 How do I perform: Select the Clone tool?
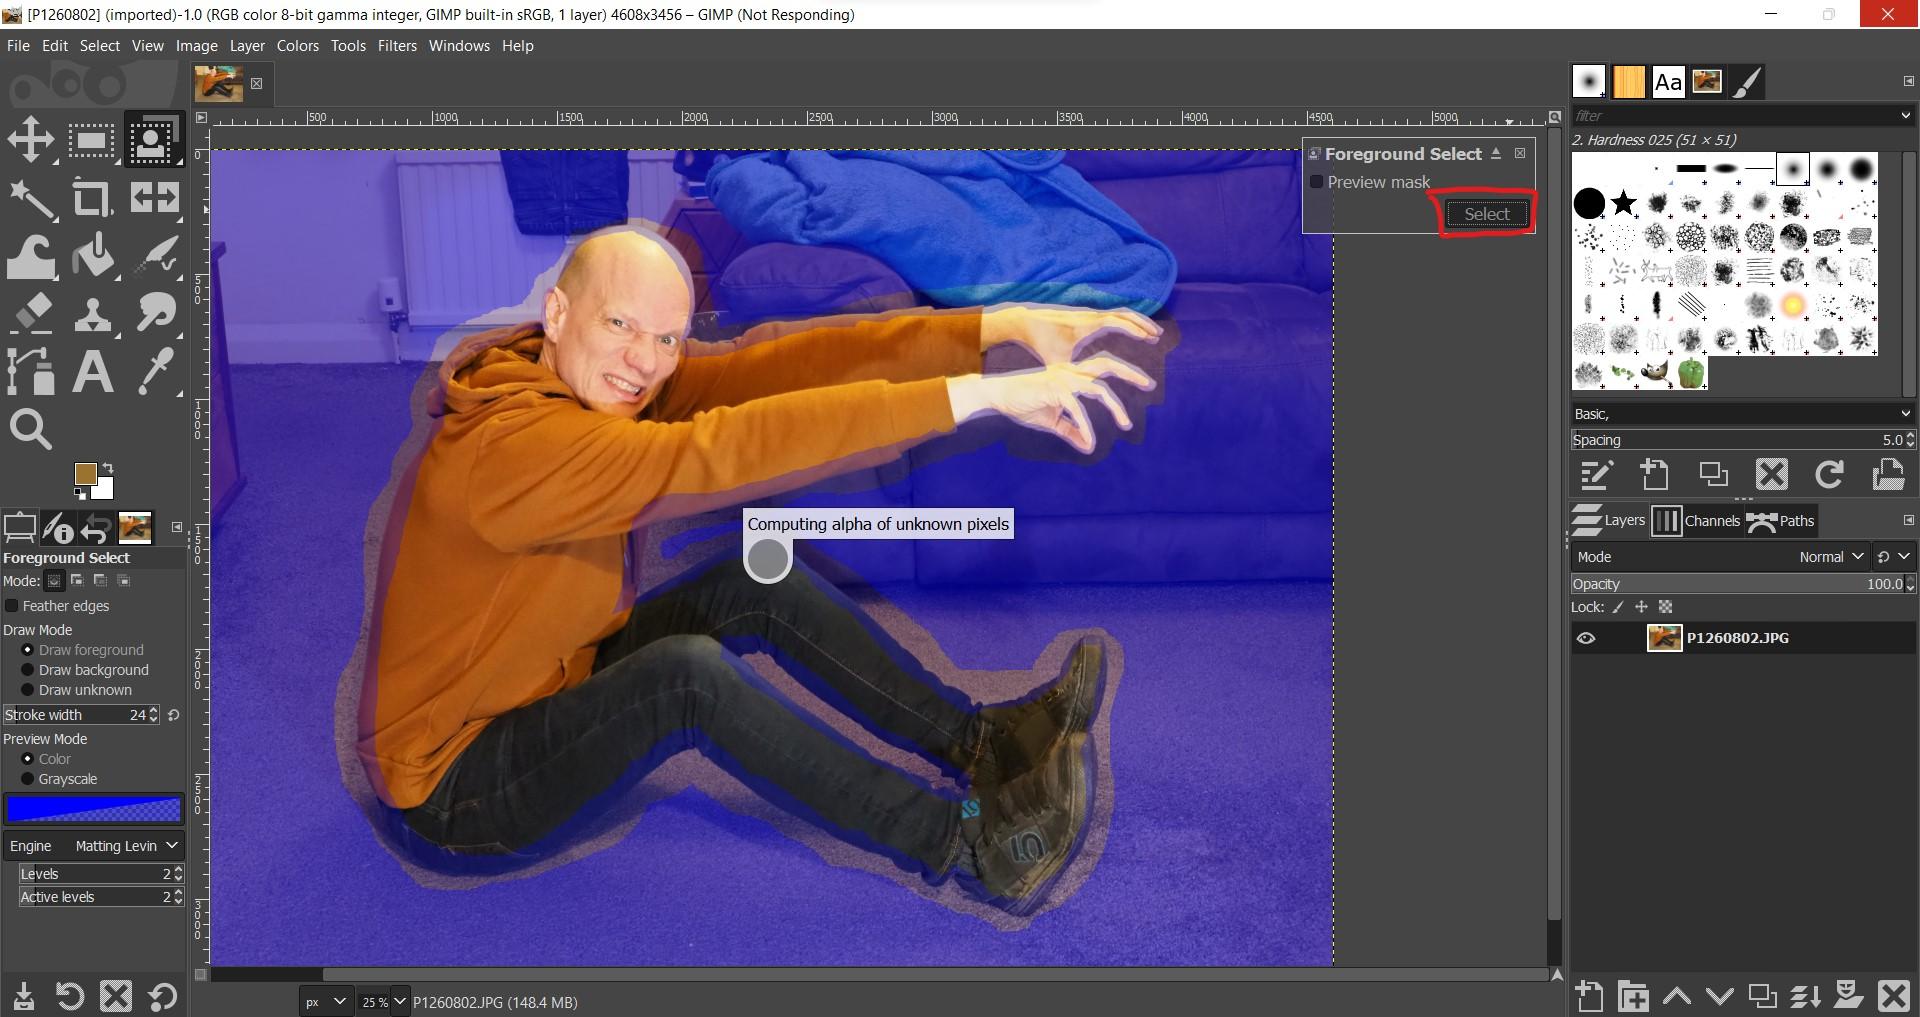(x=92, y=313)
